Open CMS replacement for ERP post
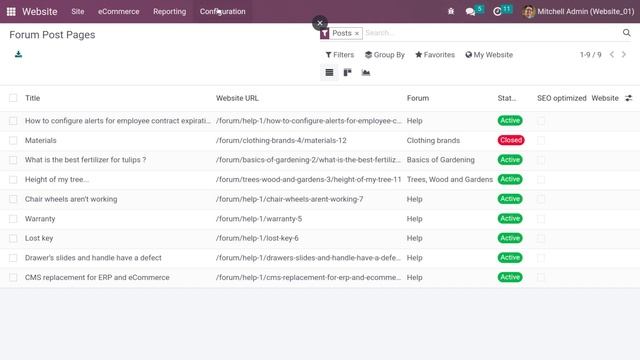Viewport: 640px width, 360px height. click(97, 277)
